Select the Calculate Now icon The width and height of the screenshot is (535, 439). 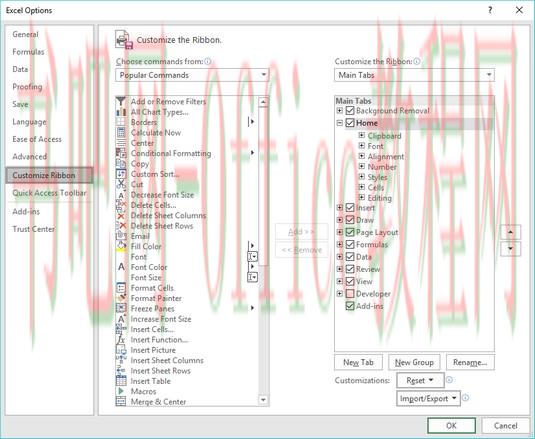(121, 133)
